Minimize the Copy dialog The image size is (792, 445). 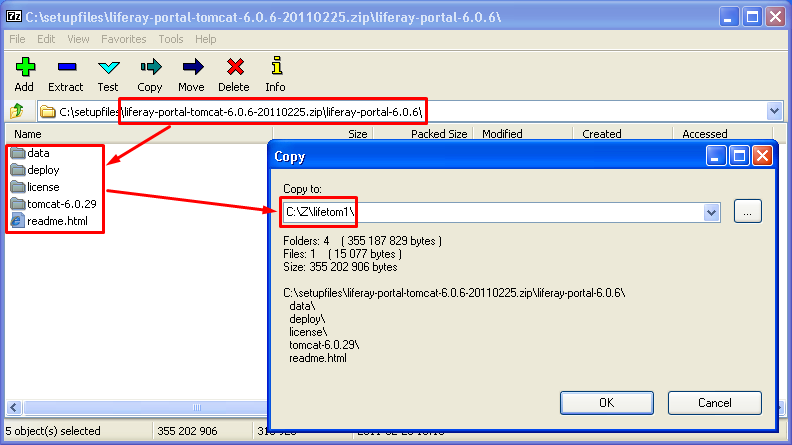[716, 156]
